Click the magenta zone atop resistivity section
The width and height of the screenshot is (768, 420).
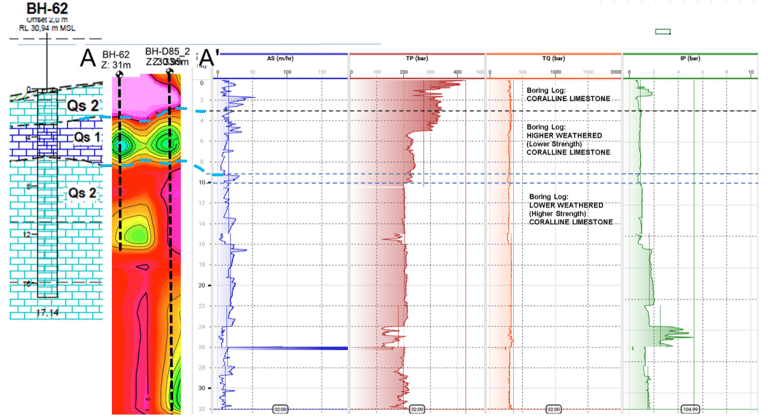144,98
